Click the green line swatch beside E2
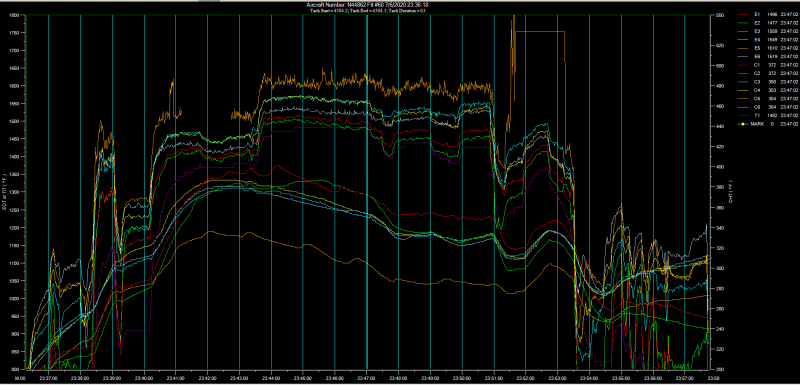Screen dimensions: 800x385 [x=743, y=23]
